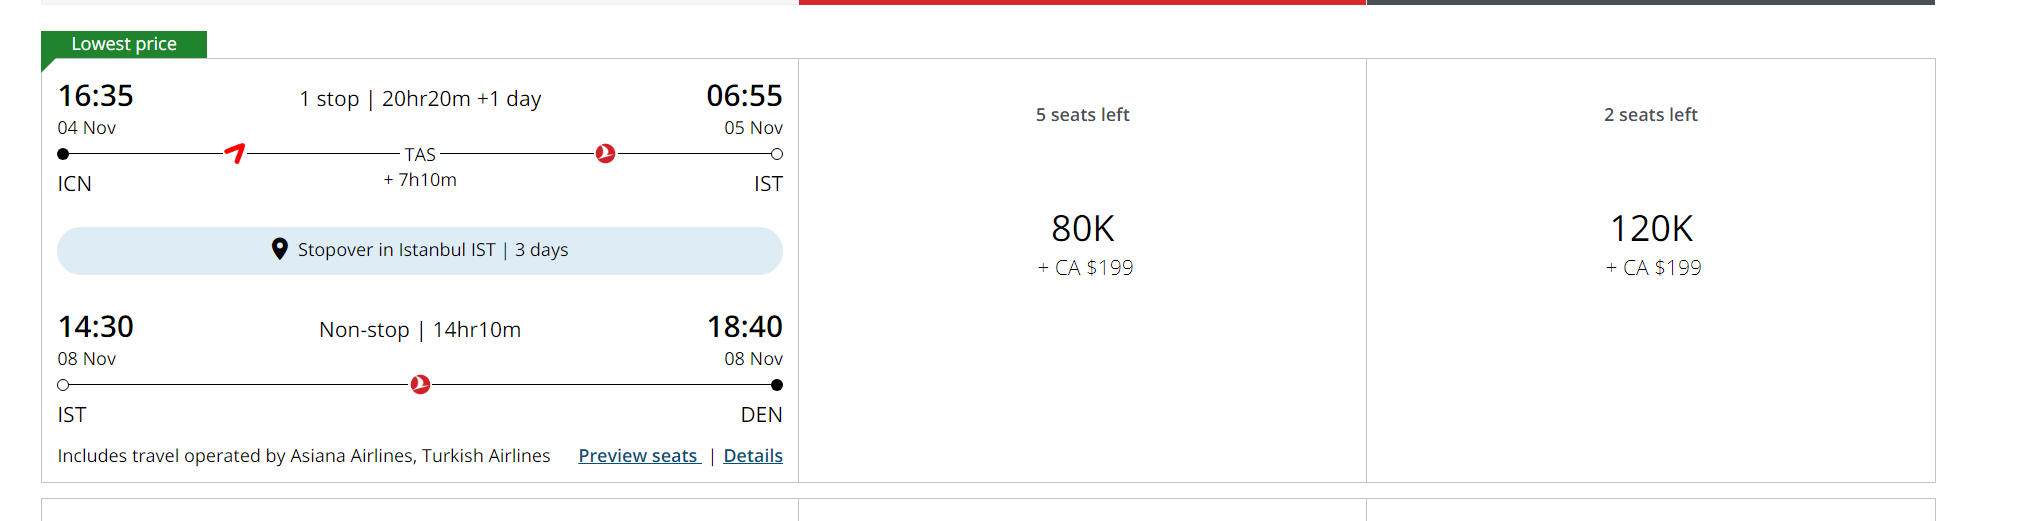Click the ICN departure point dot
The height and width of the screenshot is (521, 2020).
(x=63, y=154)
